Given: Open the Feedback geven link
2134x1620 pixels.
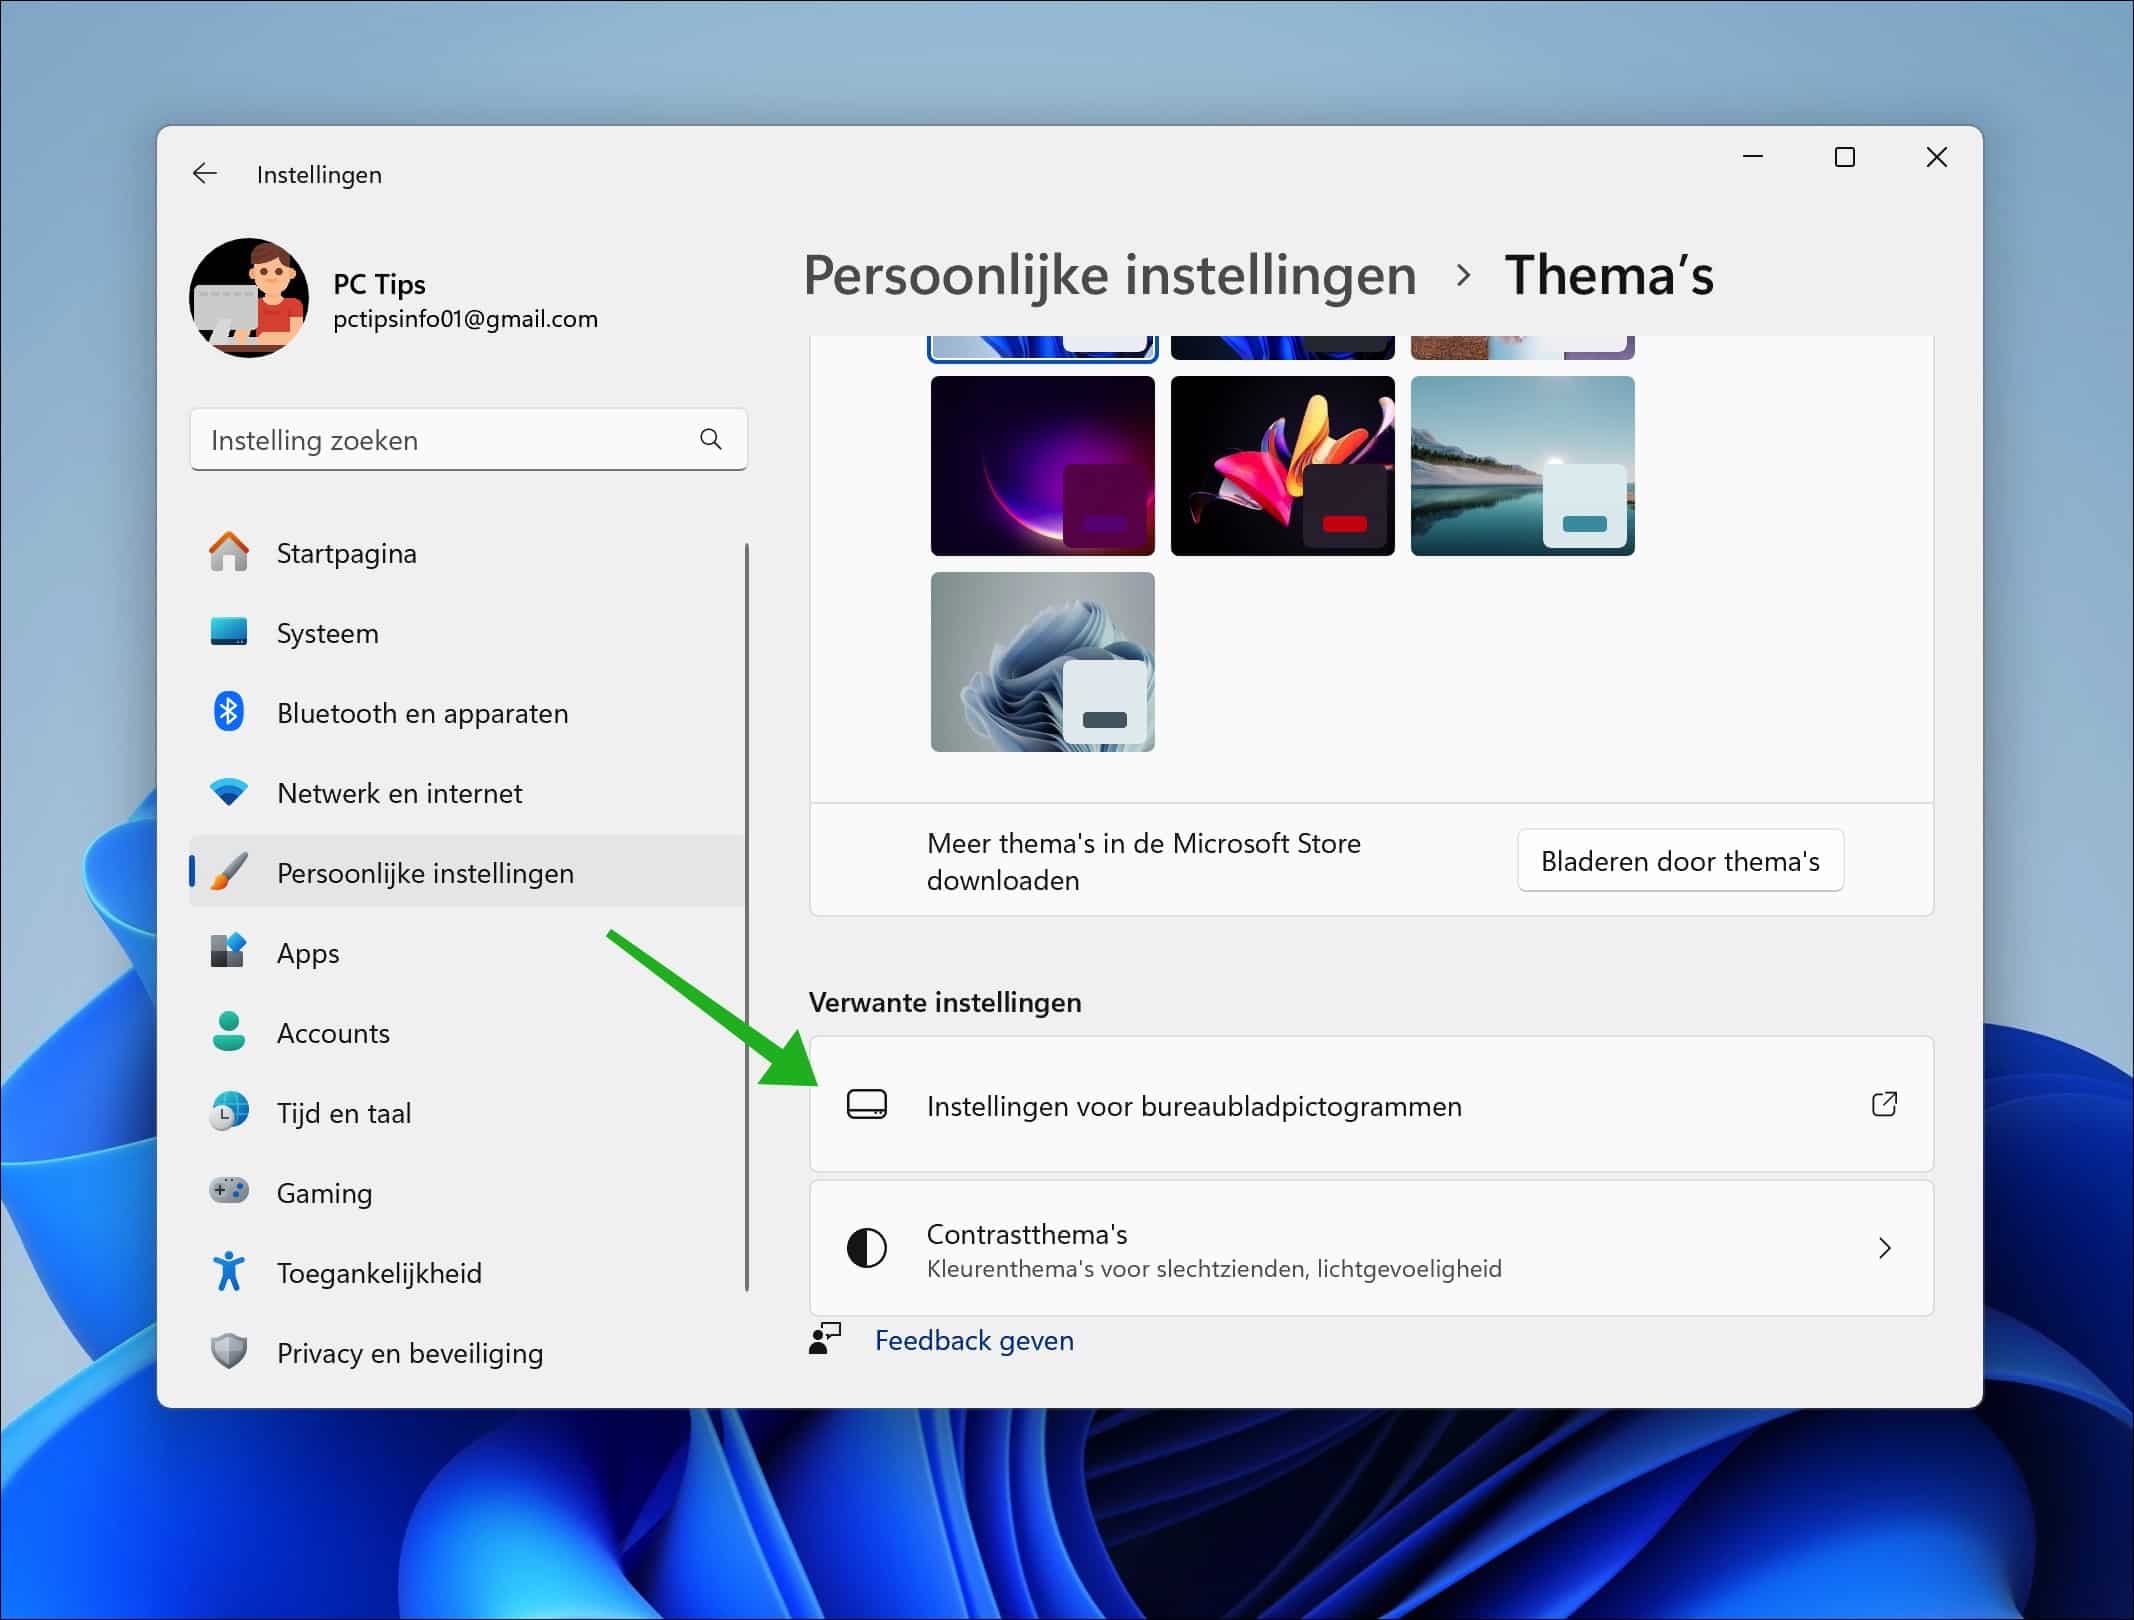Looking at the screenshot, I should (974, 1340).
